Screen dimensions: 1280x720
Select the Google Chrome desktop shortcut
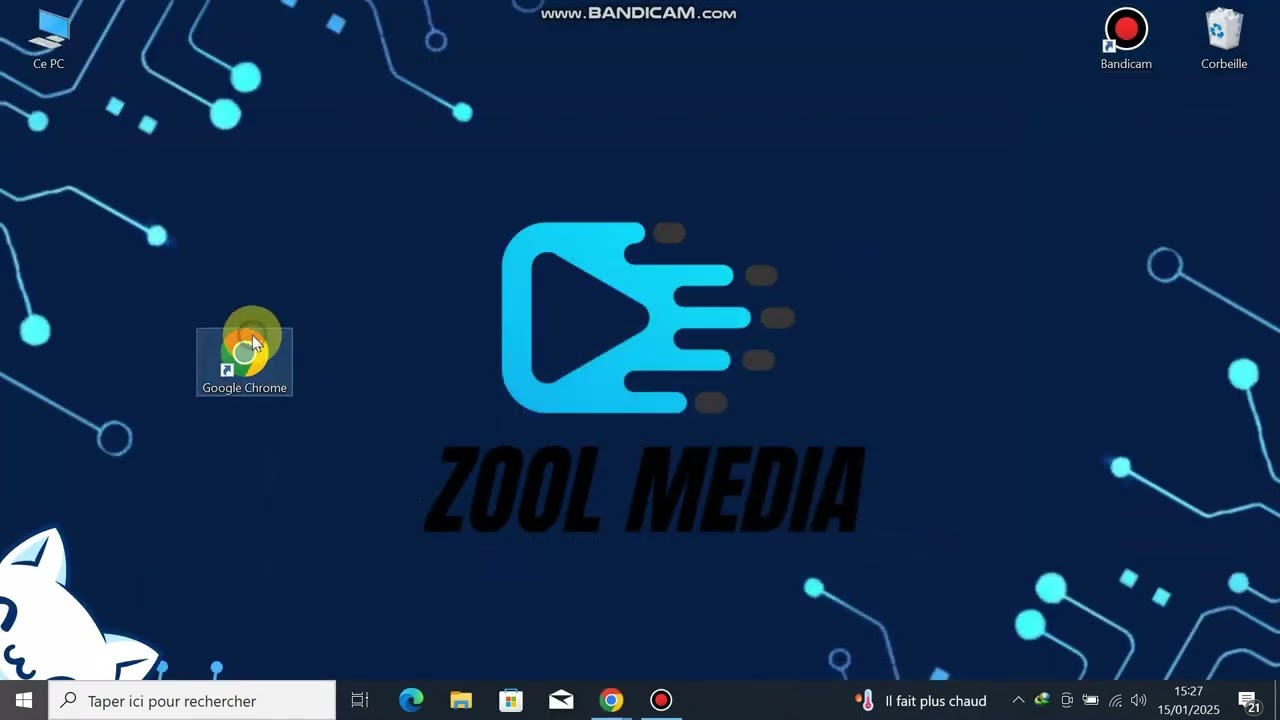[244, 362]
